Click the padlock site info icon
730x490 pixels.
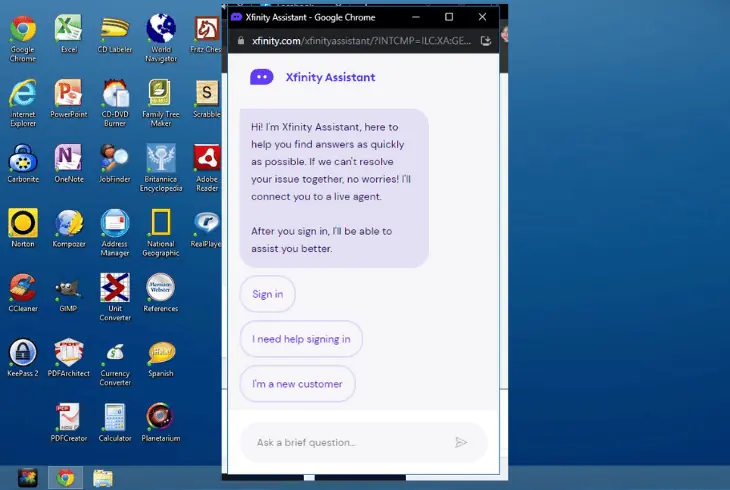[241, 41]
